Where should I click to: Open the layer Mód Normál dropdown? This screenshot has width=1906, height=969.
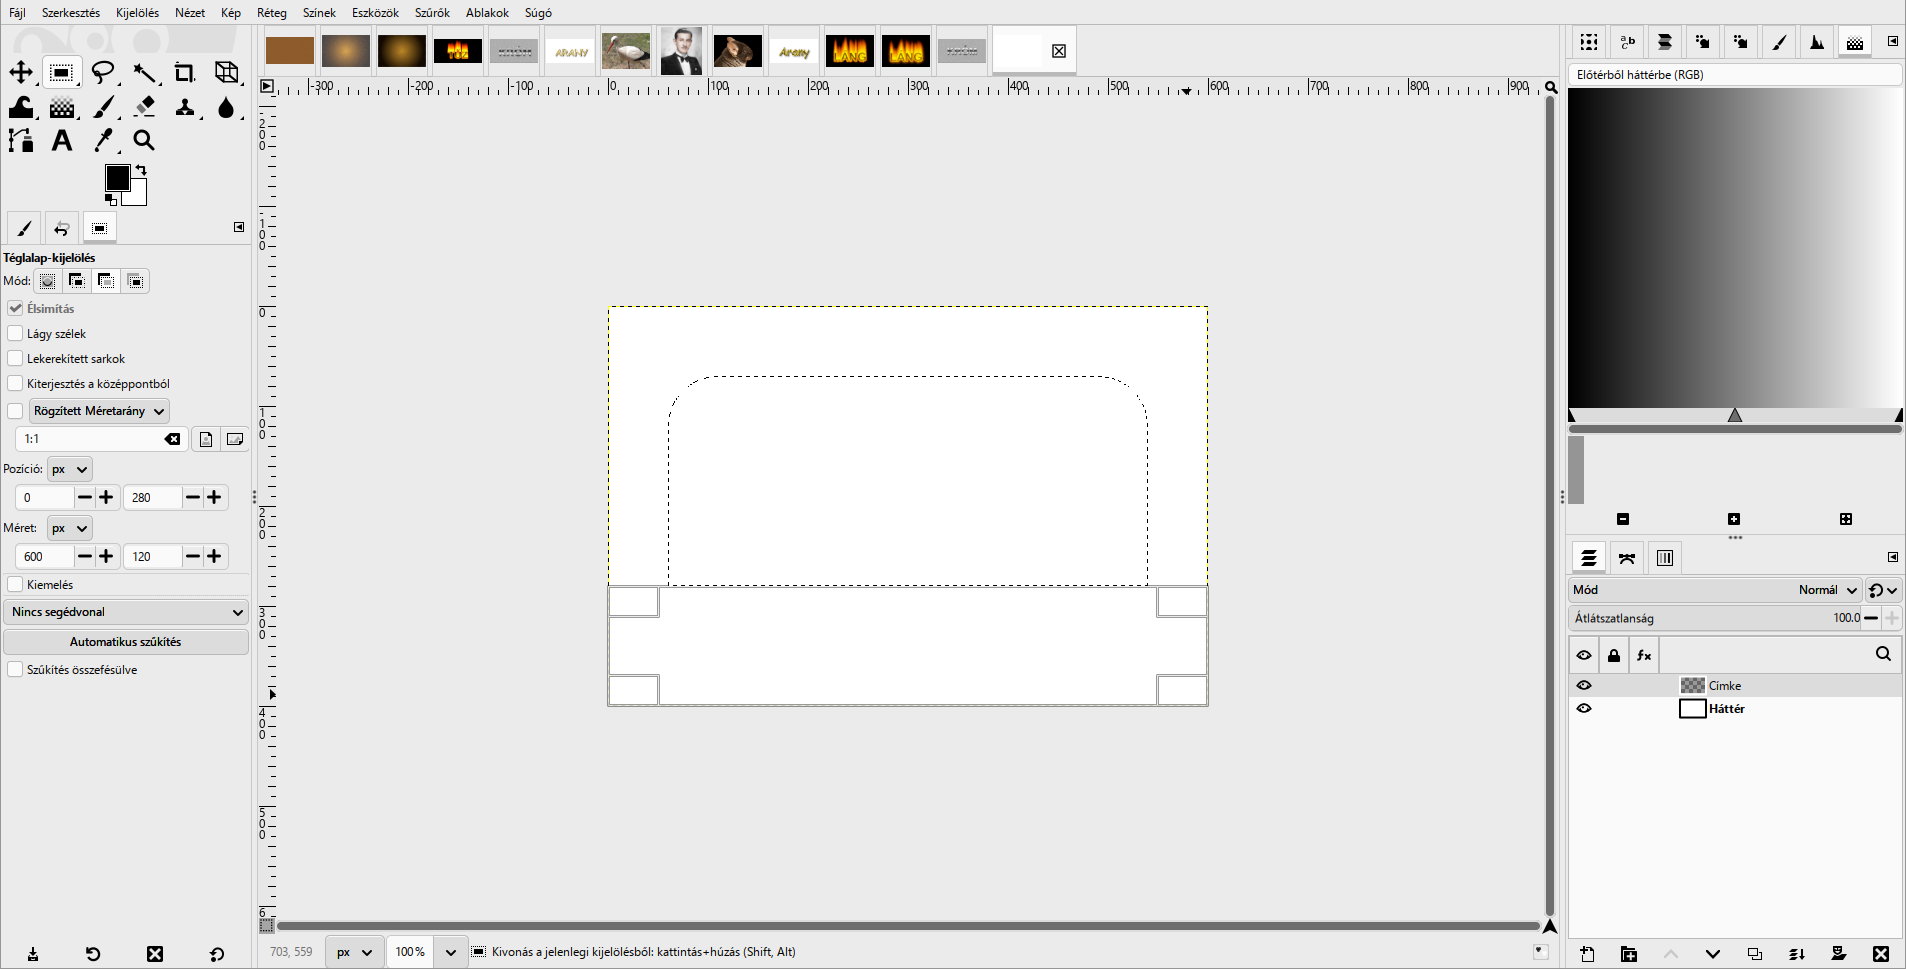pyautogui.click(x=1716, y=590)
